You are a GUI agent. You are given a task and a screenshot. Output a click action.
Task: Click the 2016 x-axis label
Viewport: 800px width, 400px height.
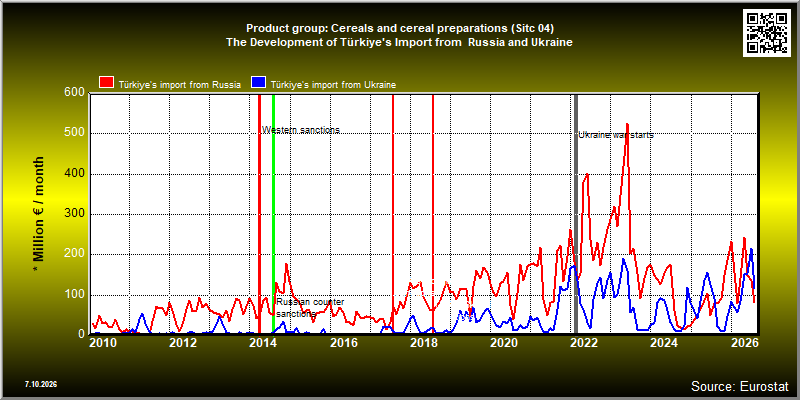click(343, 343)
